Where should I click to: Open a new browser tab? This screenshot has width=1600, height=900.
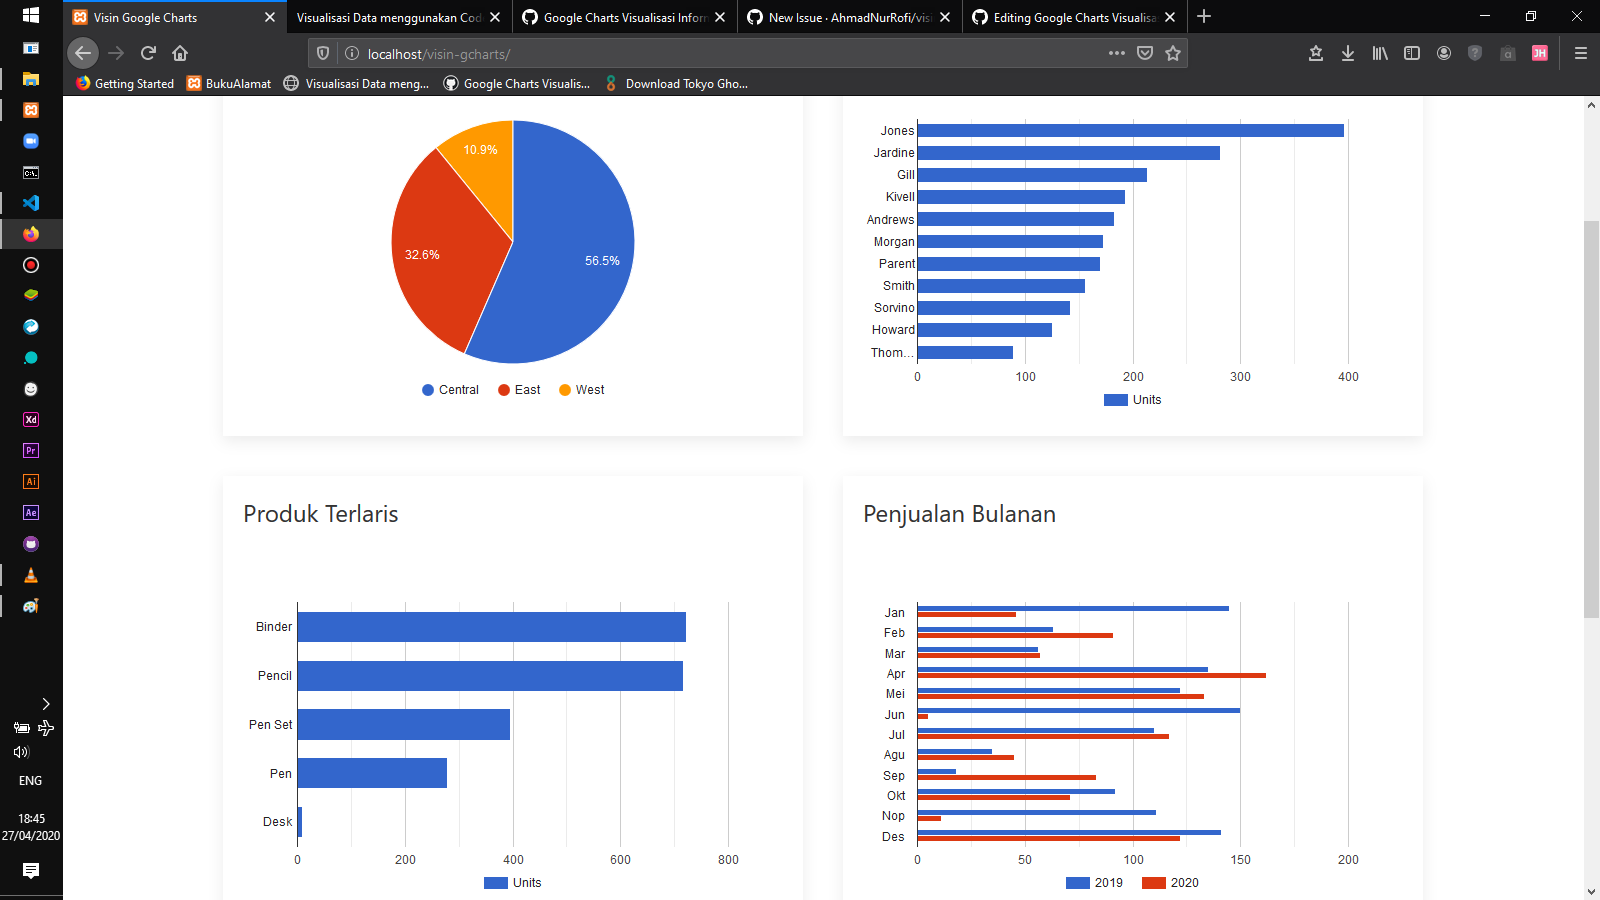tap(1204, 16)
